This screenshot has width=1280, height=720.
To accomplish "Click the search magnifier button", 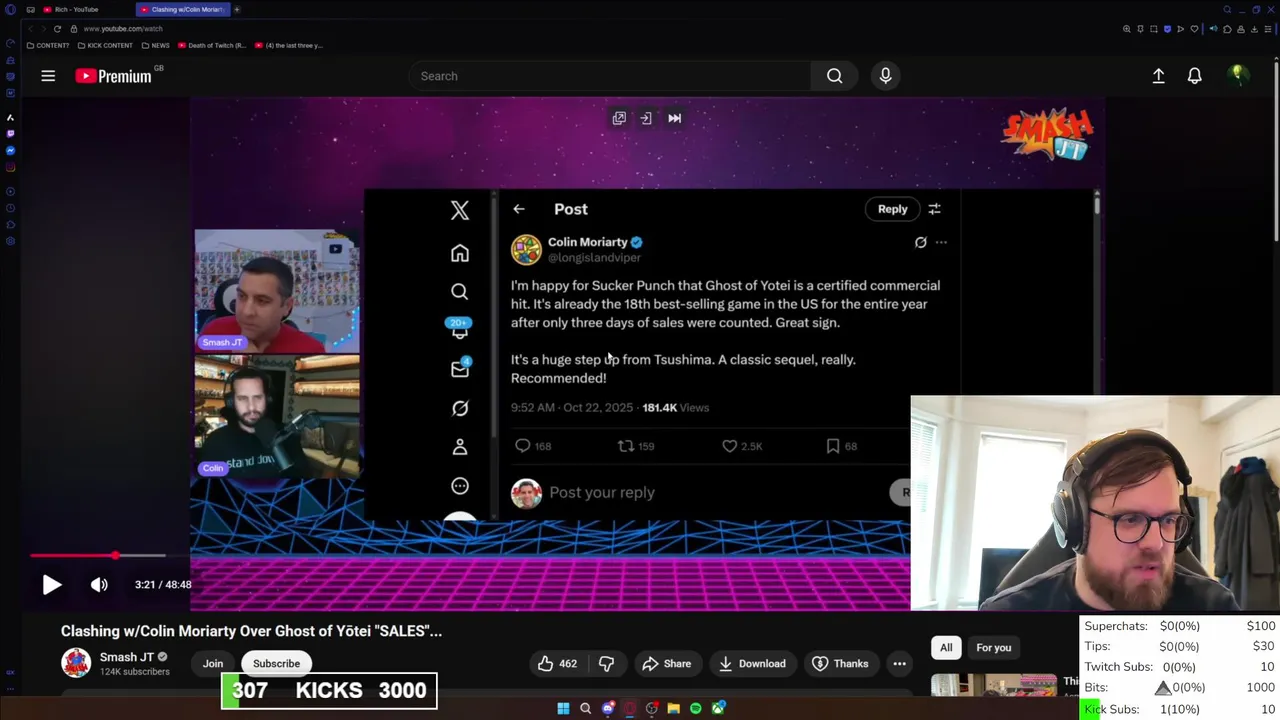I will click(x=834, y=76).
